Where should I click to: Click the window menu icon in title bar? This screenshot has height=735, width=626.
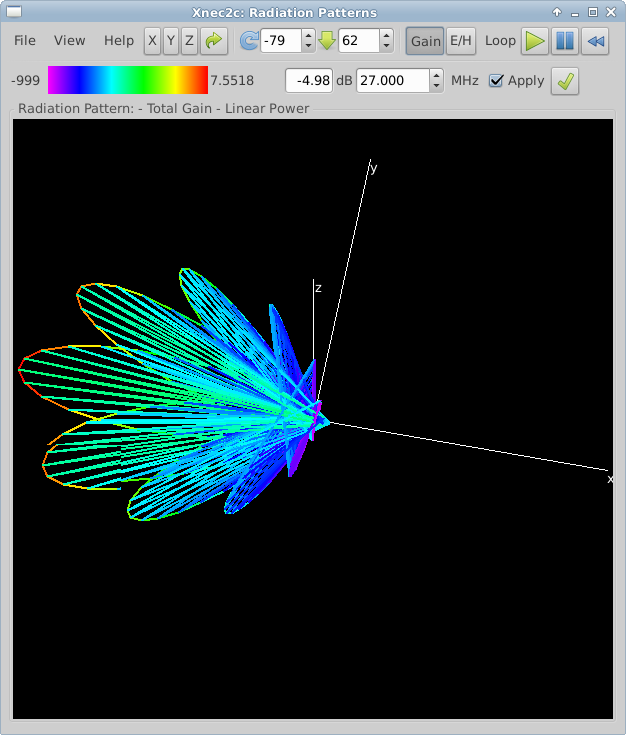tap(13, 12)
